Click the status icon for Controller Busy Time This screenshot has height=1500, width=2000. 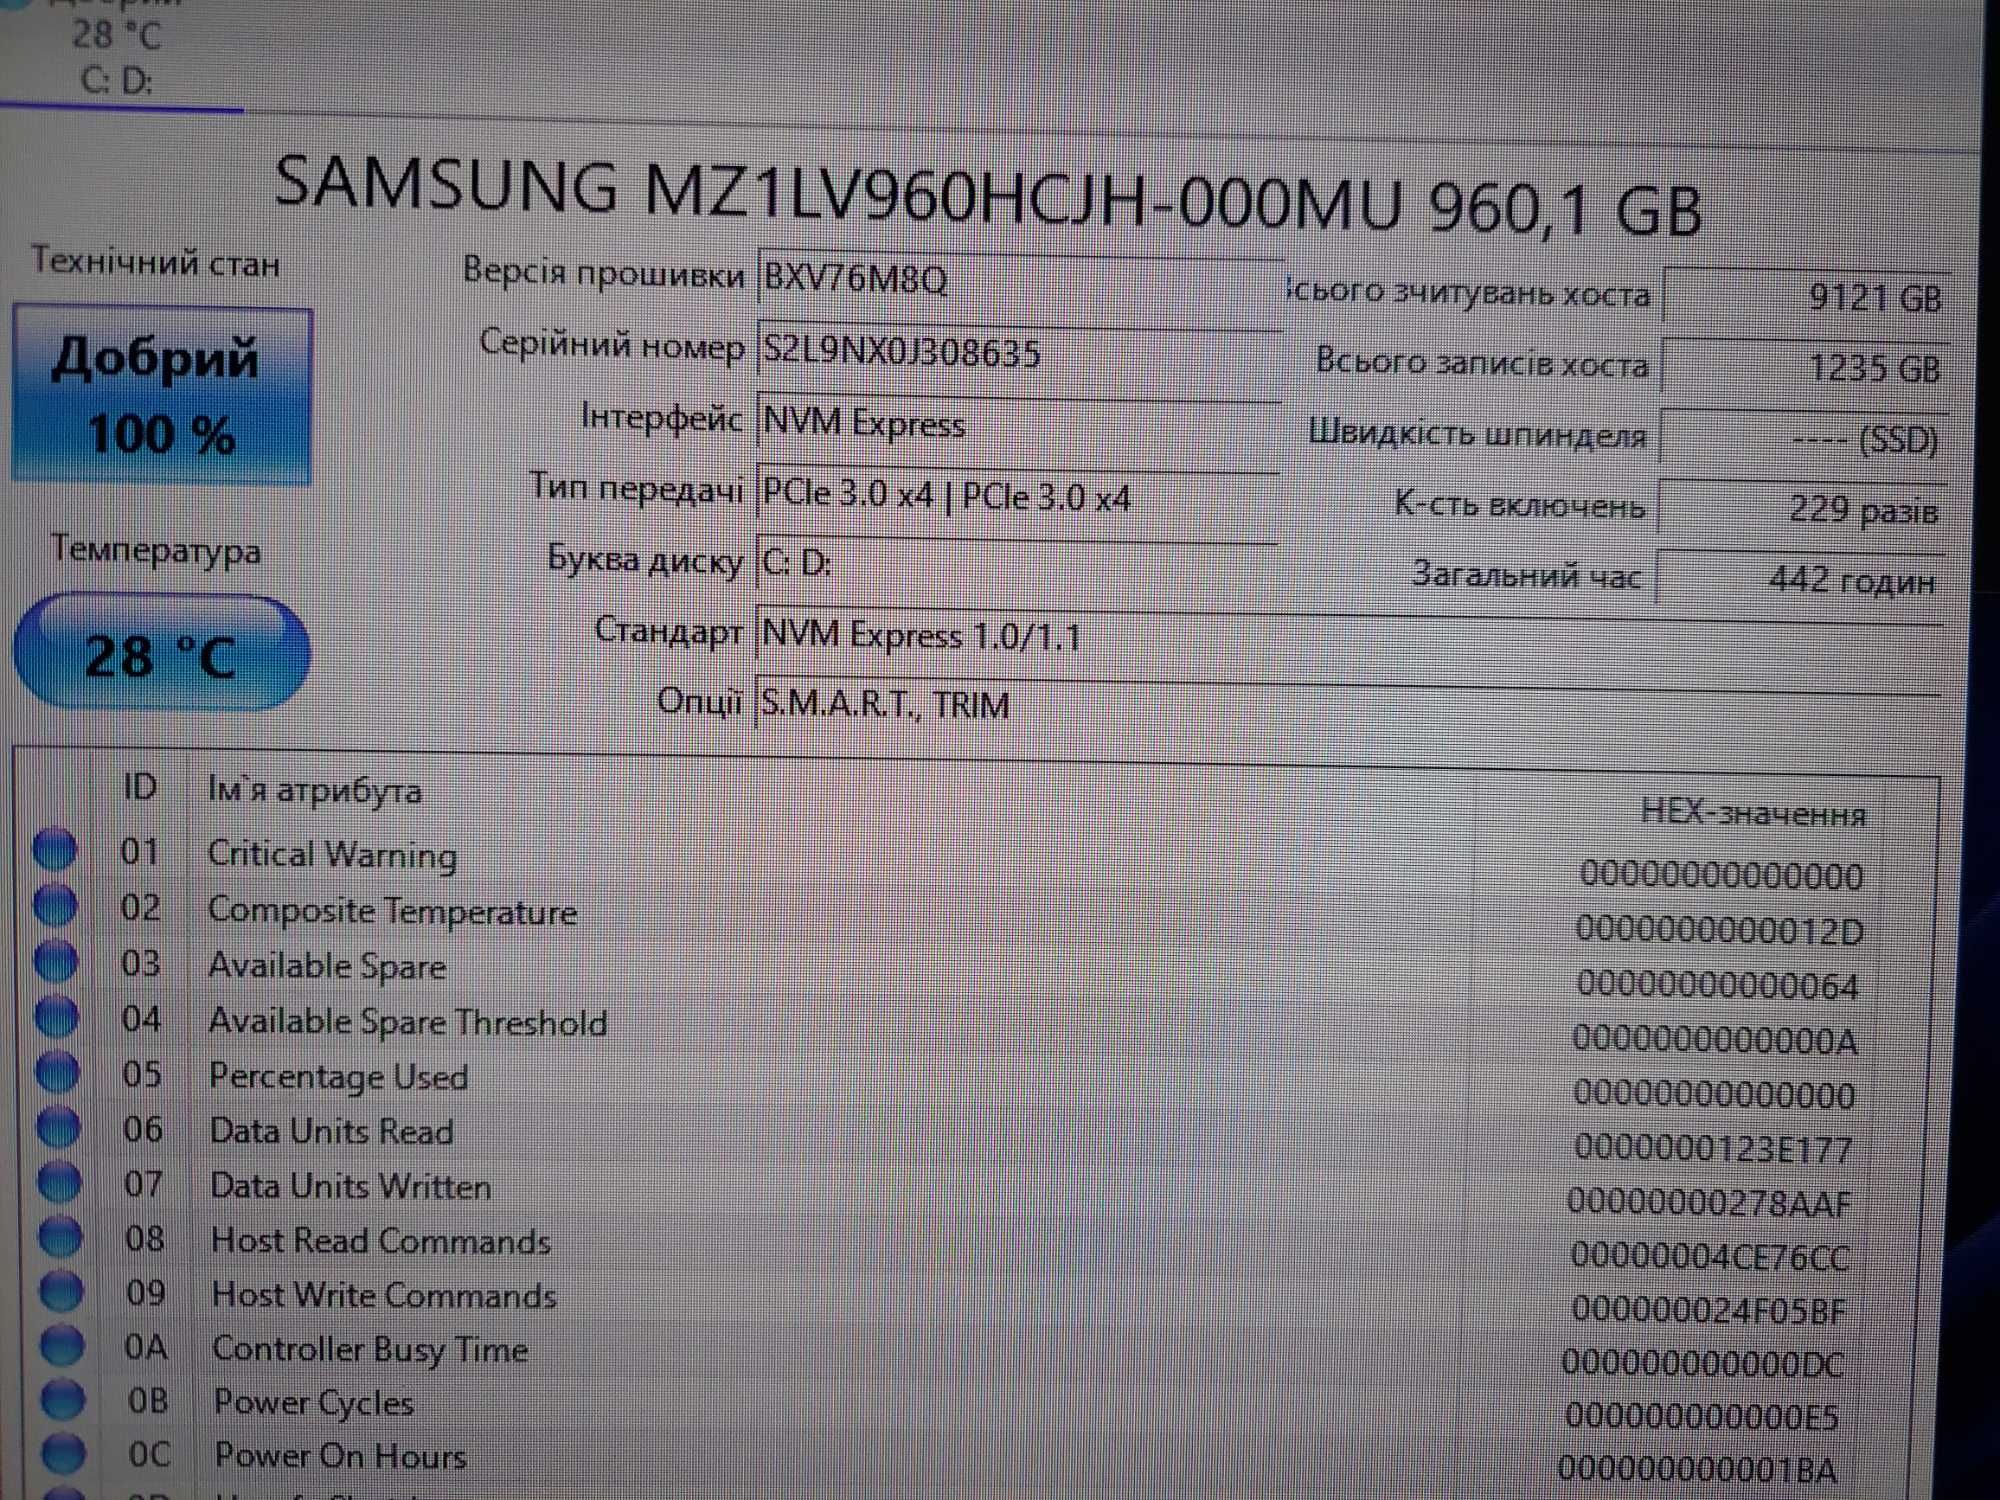click(x=63, y=1346)
